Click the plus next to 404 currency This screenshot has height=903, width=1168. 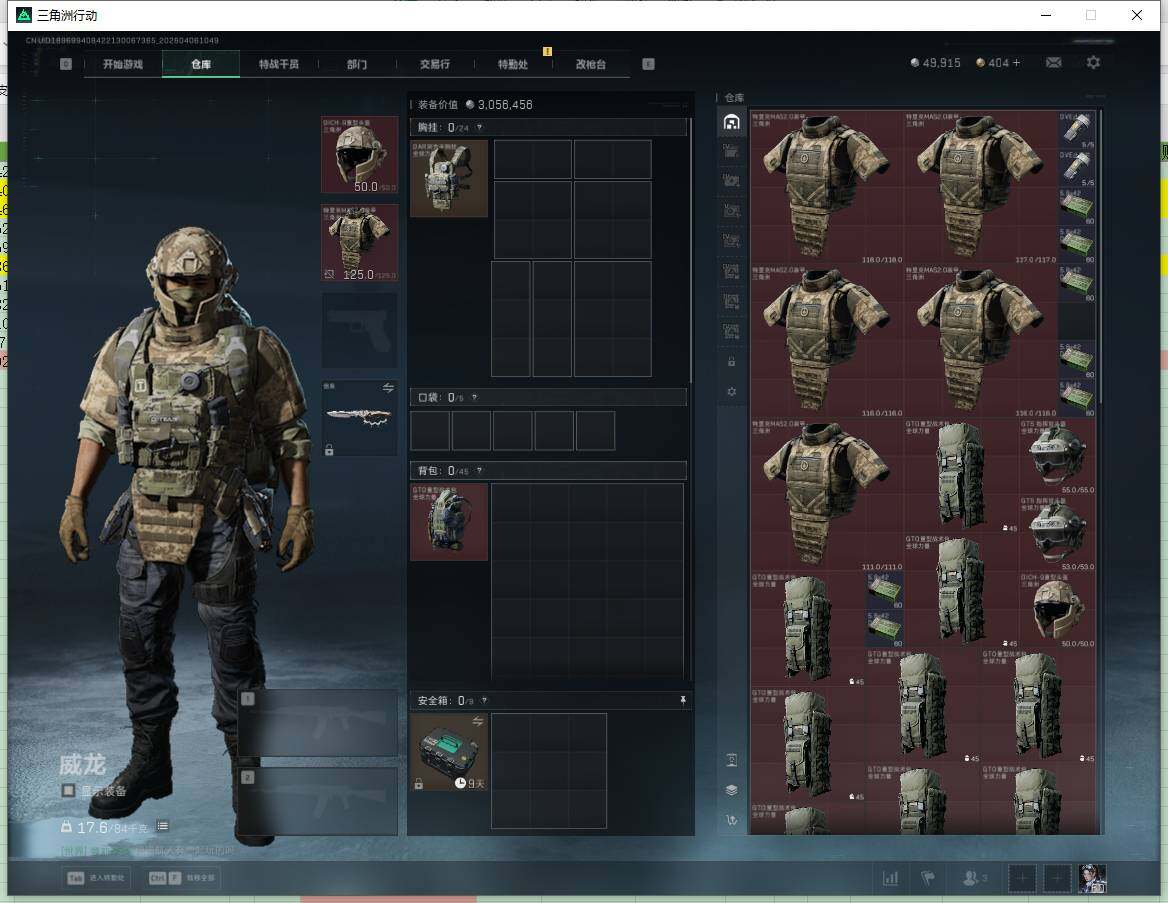1016,63
